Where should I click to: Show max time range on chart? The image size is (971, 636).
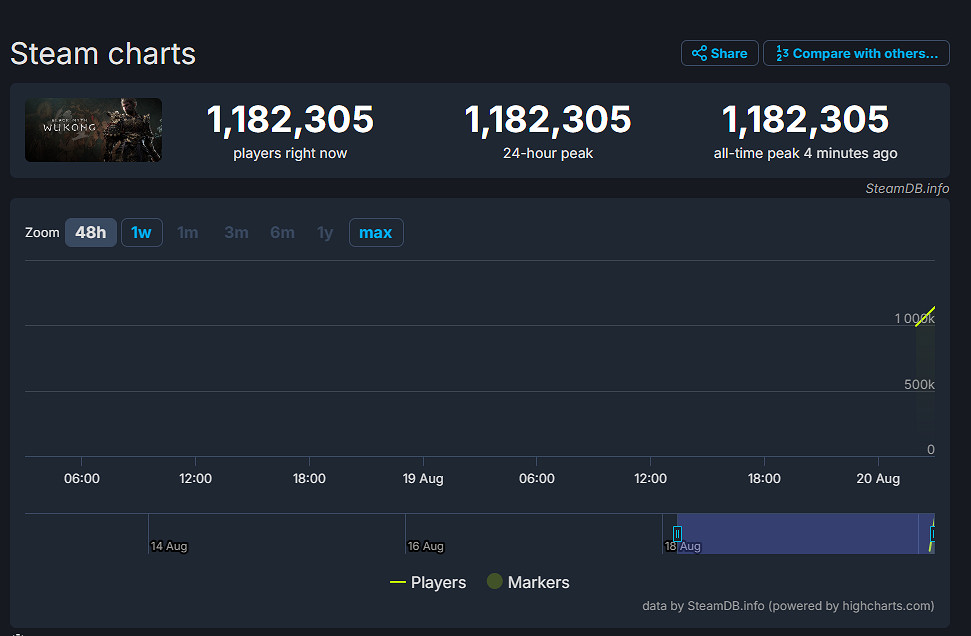(x=375, y=233)
